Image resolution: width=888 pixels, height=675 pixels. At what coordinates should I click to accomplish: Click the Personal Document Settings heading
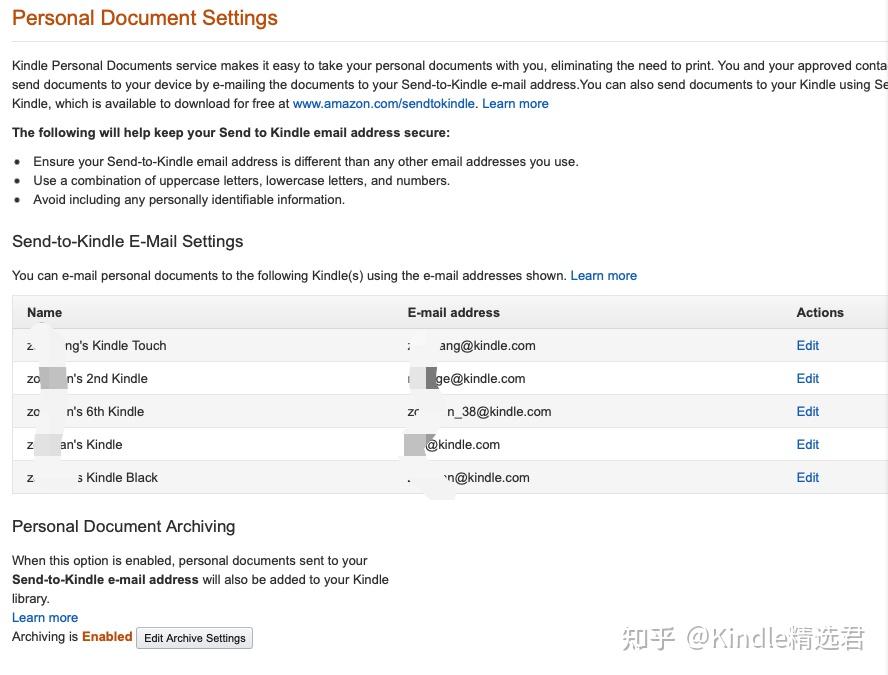pos(145,18)
